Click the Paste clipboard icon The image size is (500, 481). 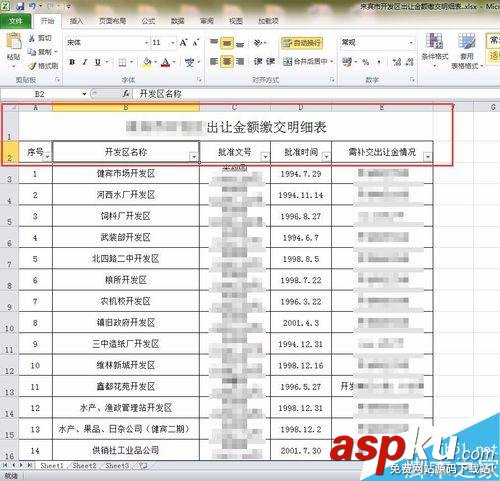14,42
